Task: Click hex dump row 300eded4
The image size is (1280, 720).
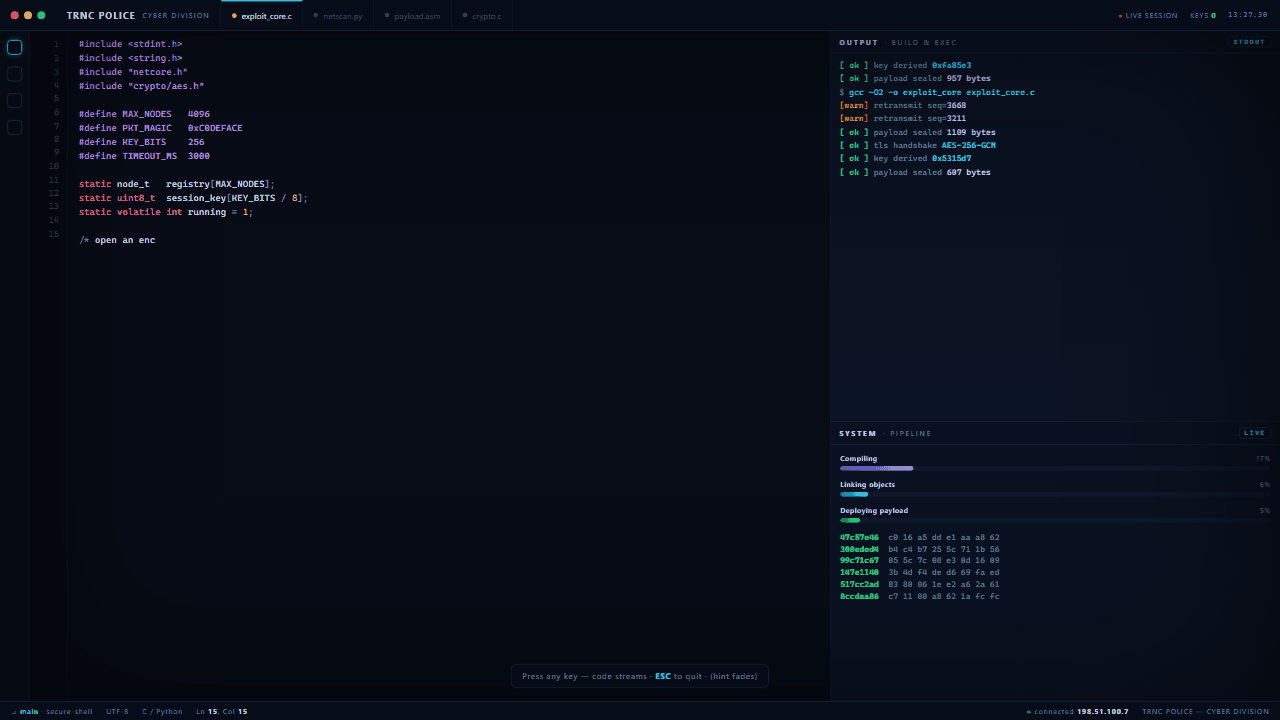Action: coord(920,549)
